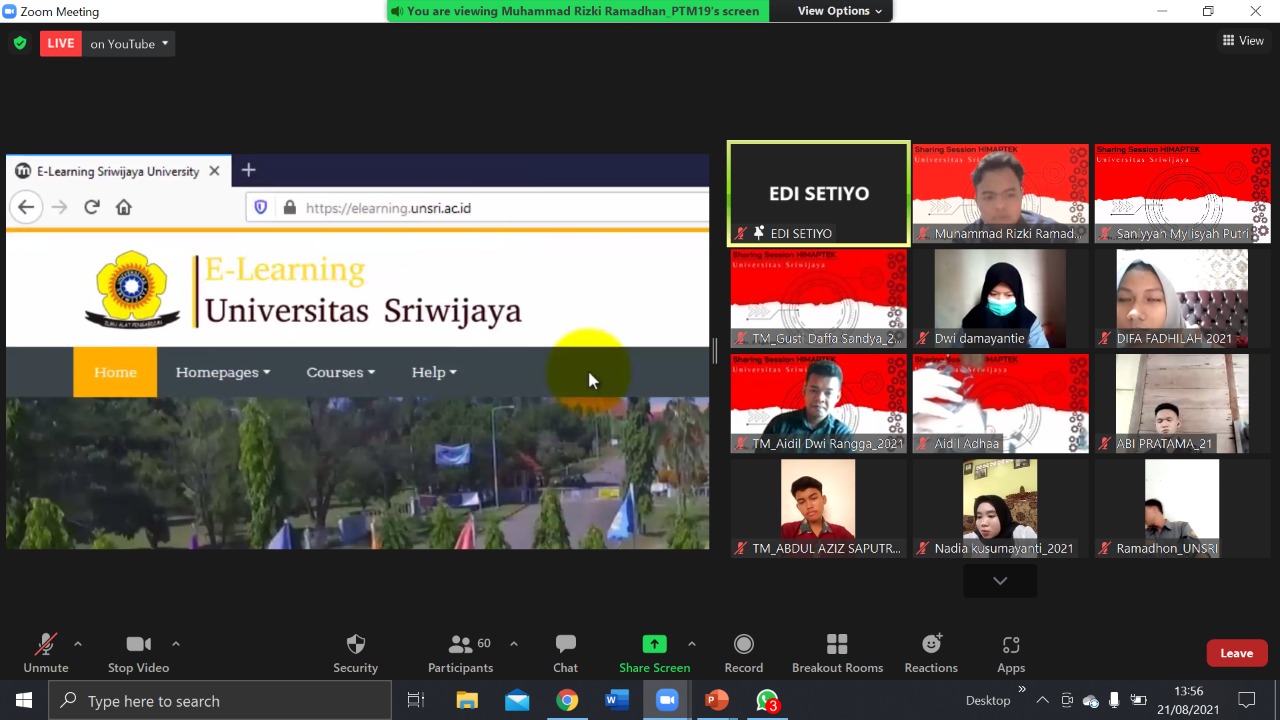Click the shared browser reload icon
1280x720 pixels.
[x=92, y=207]
